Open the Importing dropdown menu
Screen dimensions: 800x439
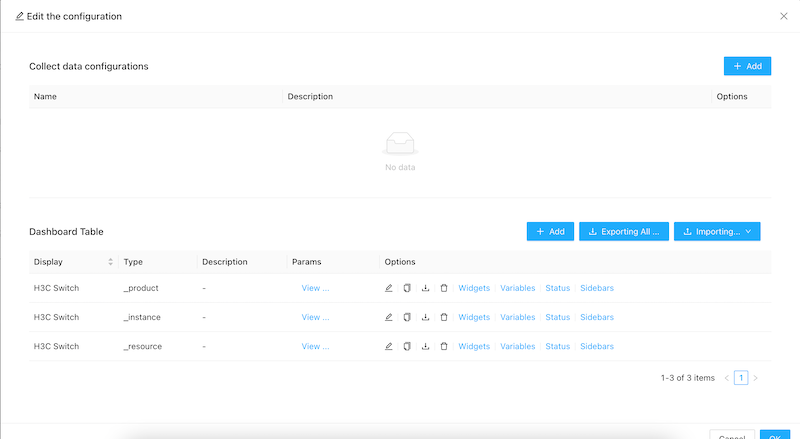717,231
